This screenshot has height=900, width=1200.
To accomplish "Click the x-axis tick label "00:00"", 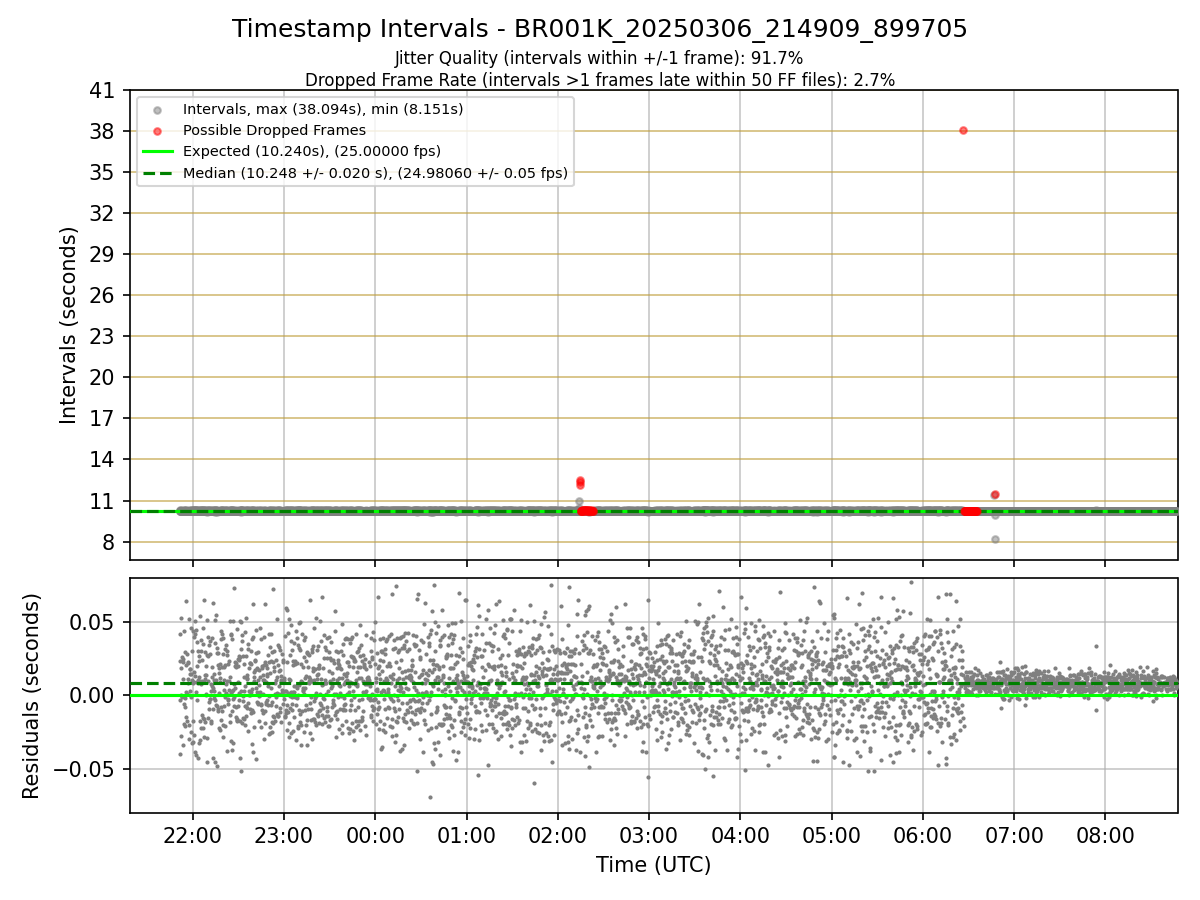I will (375, 836).
